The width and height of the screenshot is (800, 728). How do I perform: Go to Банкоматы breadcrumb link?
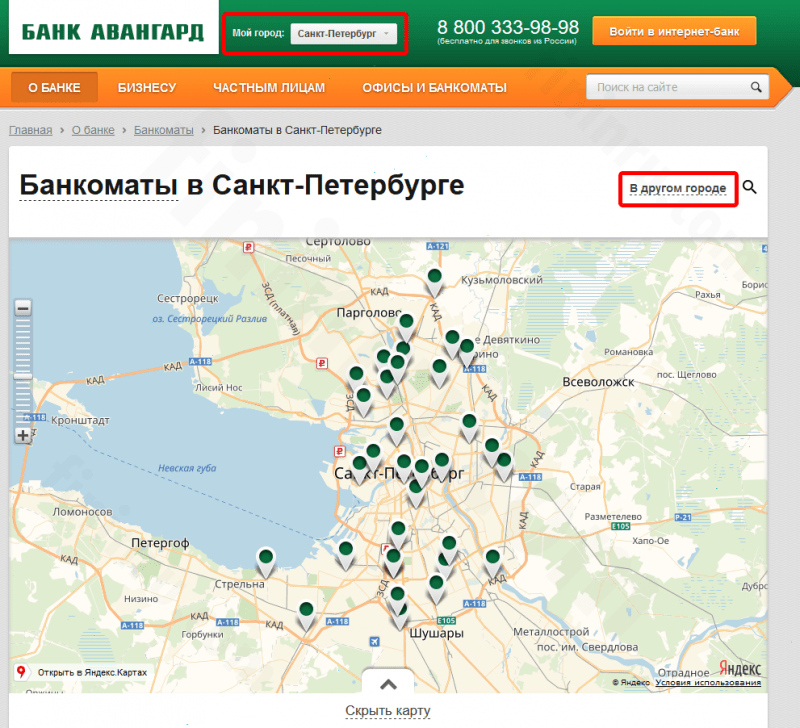point(164,130)
